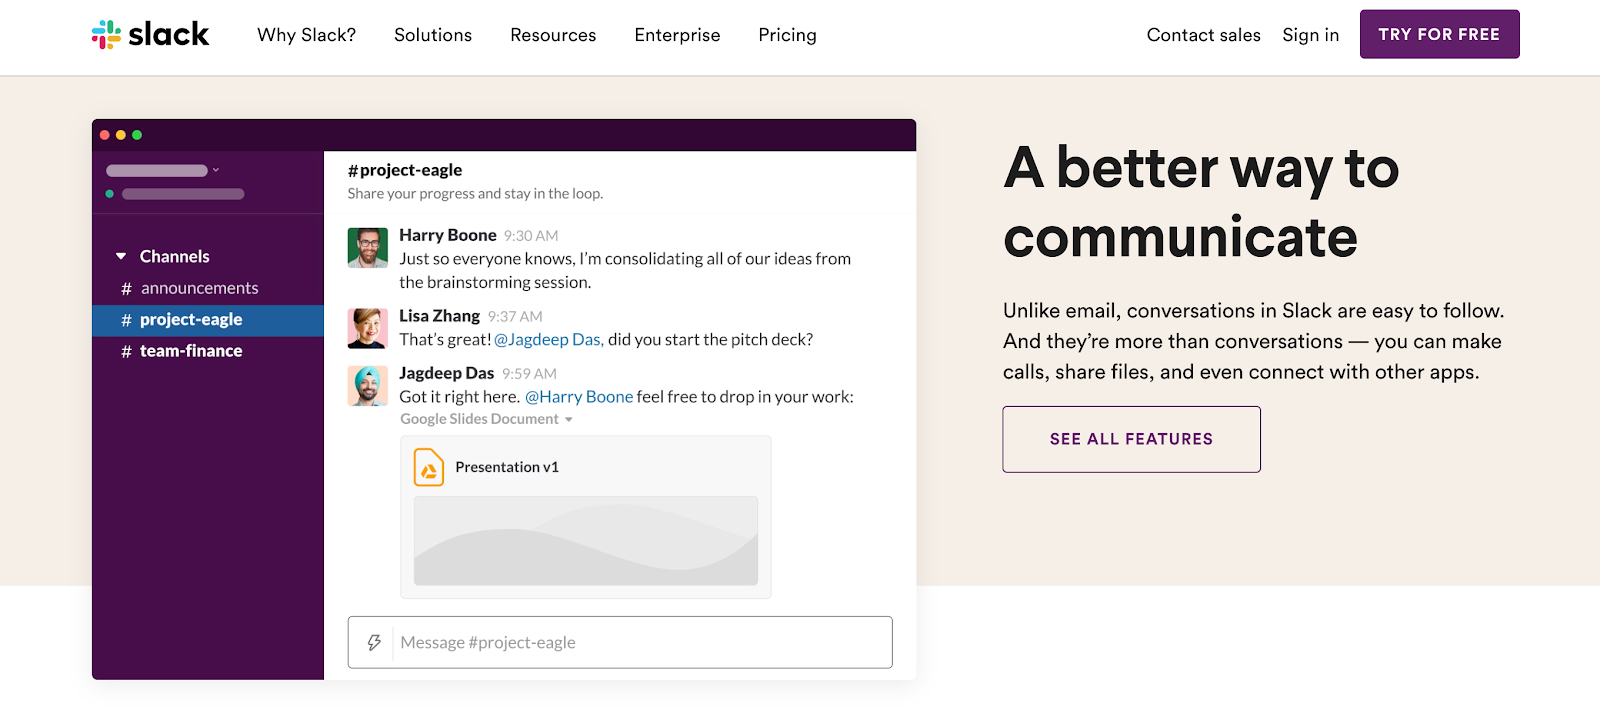Open the Pricing page link
This screenshot has height=714, width=1600.
point(787,35)
